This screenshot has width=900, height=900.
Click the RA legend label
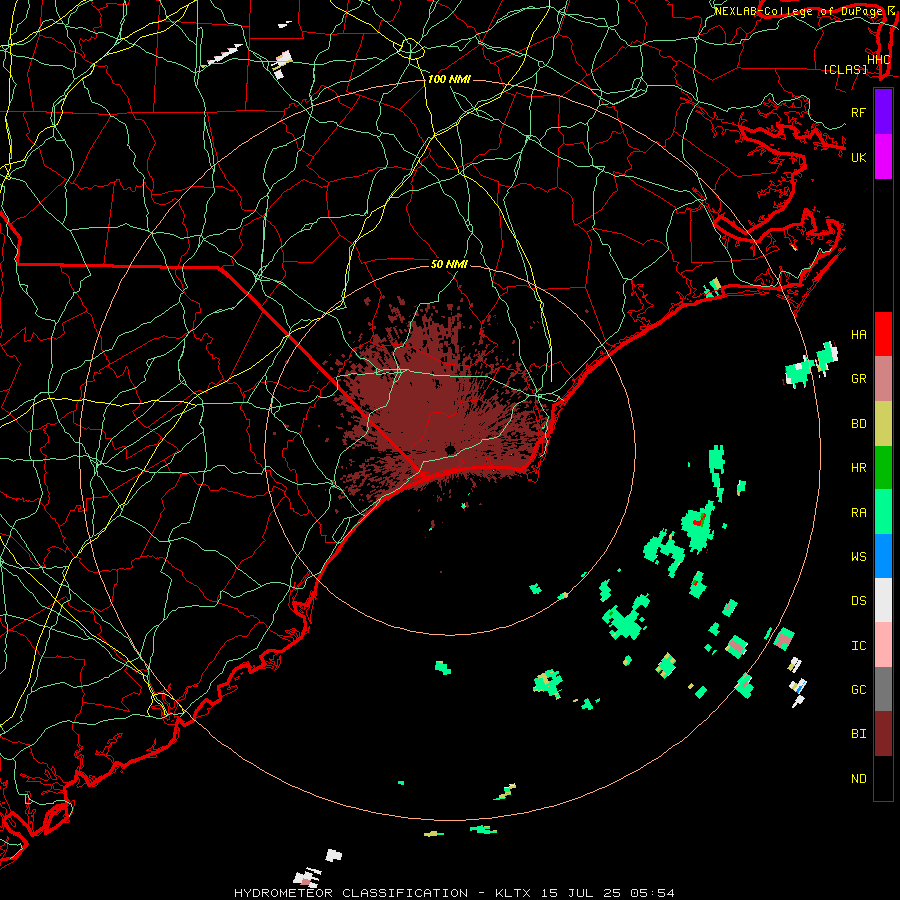[x=858, y=513]
